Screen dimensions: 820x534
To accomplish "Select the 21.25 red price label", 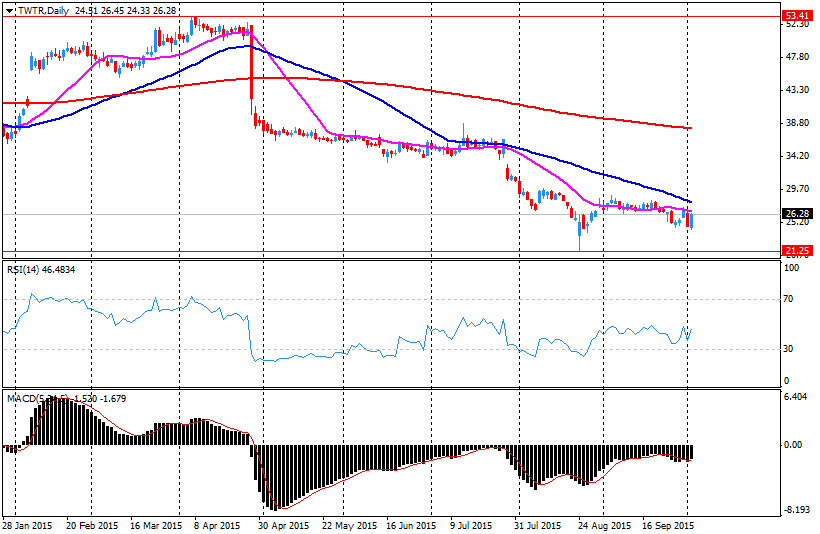I will pos(797,252).
